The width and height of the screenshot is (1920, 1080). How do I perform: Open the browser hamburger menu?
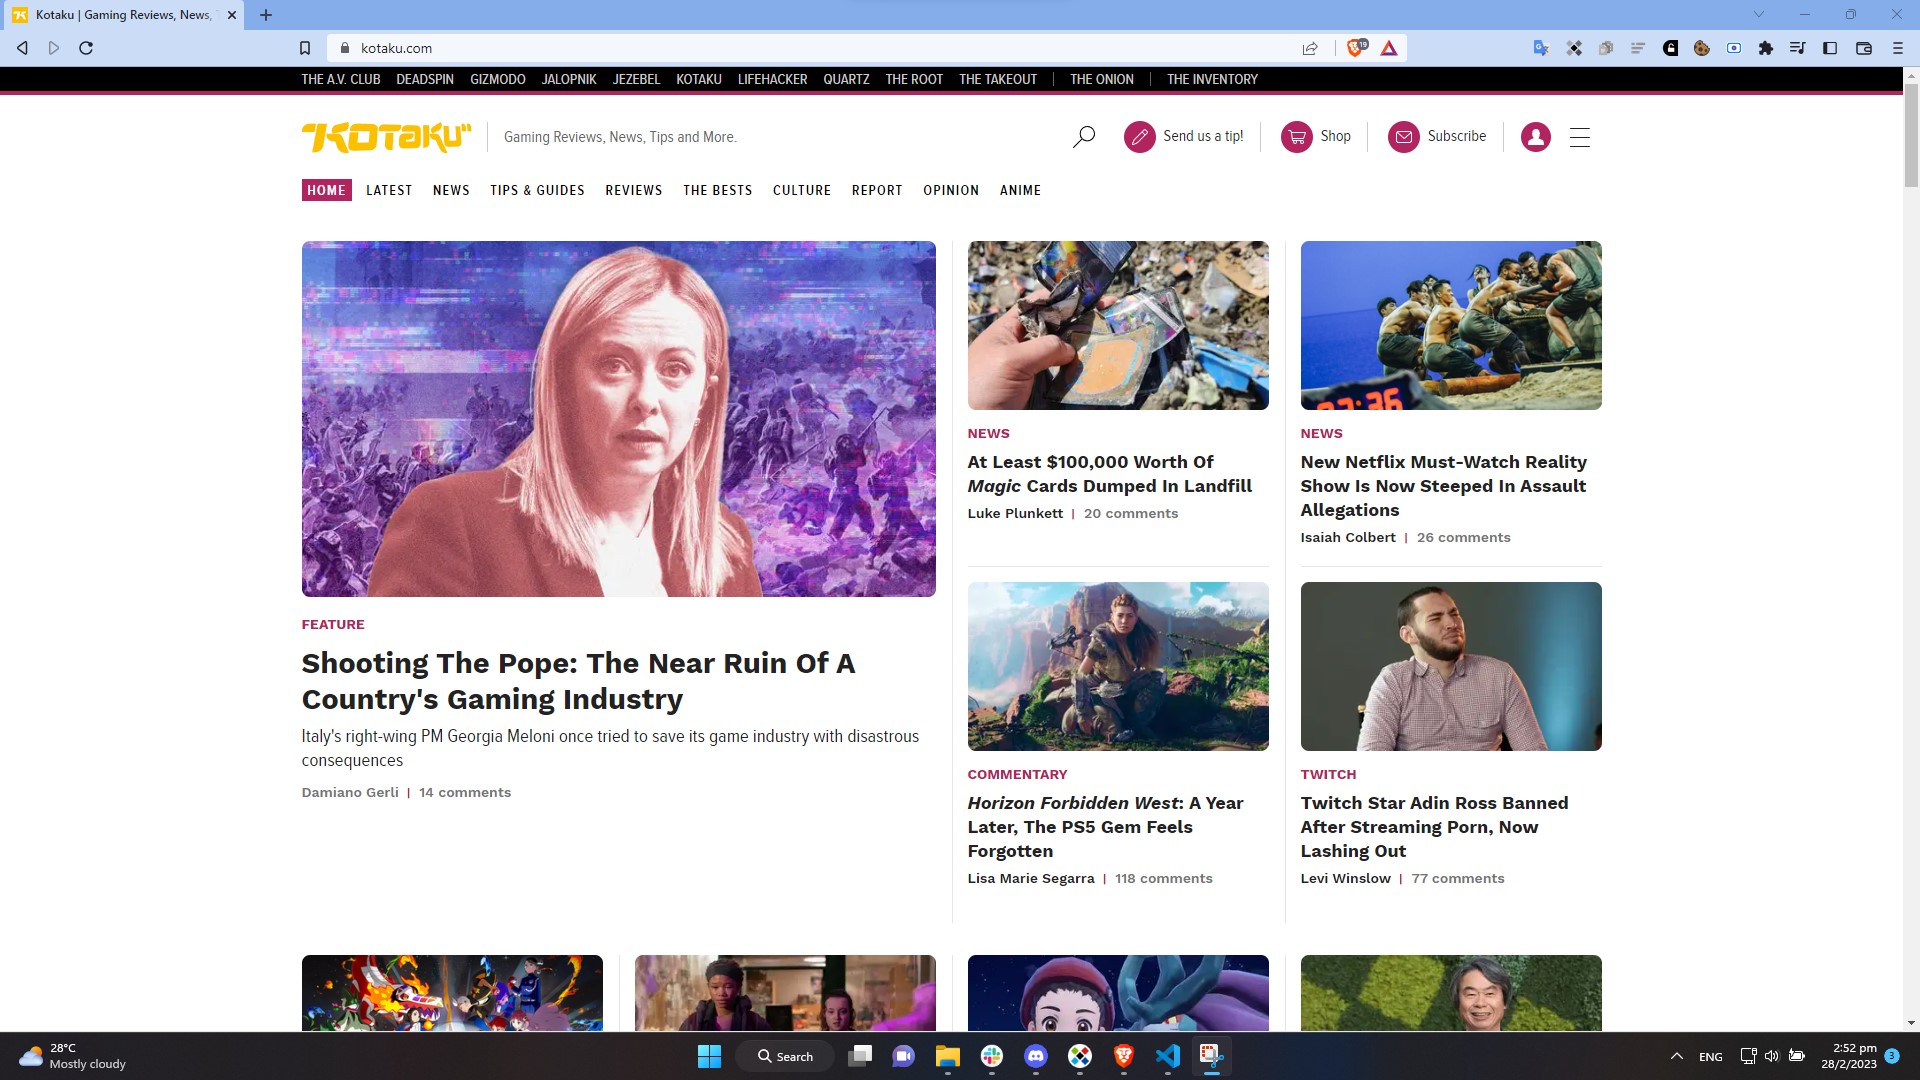click(1898, 47)
